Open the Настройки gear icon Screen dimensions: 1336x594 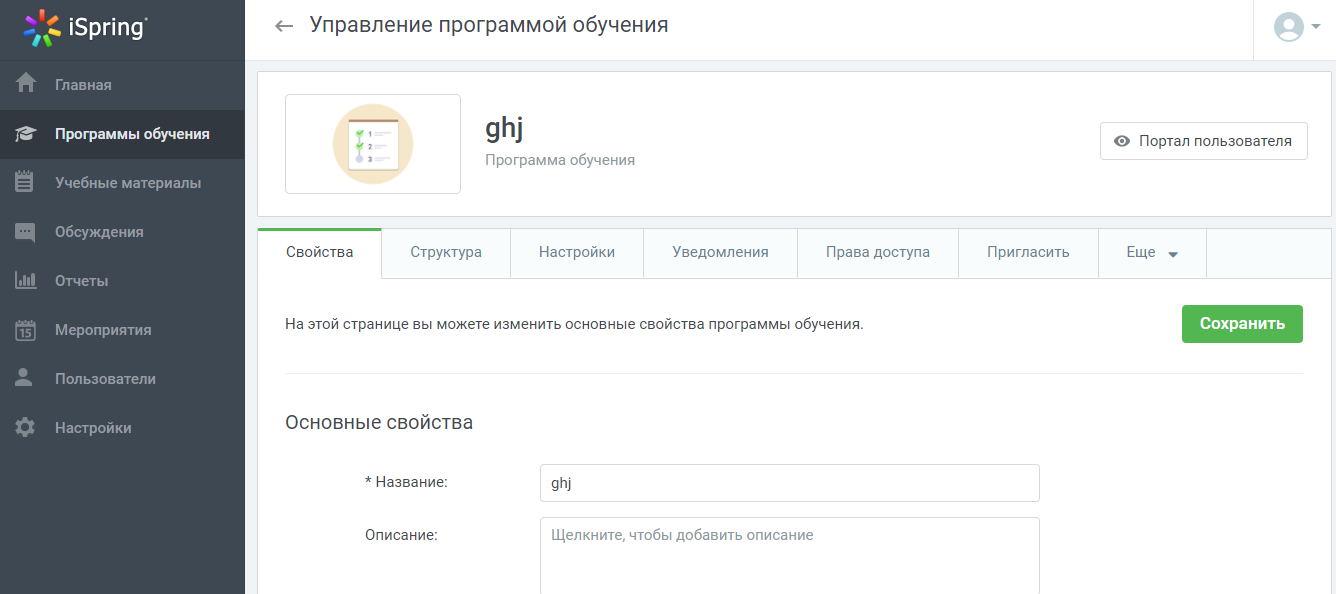[26, 427]
